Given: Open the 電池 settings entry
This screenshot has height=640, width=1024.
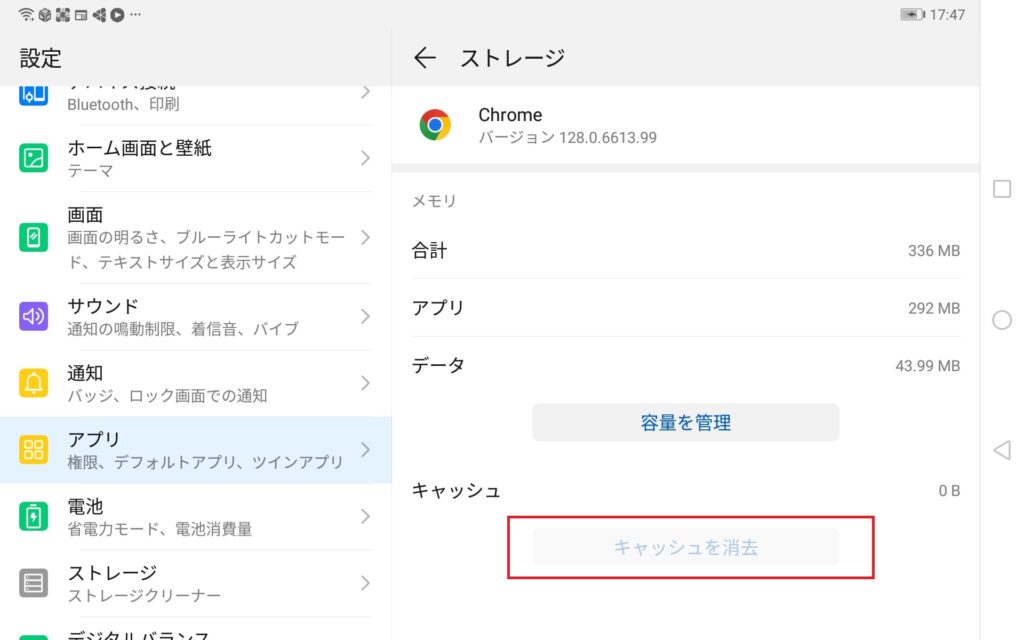Looking at the screenshot, I should coord(196,517).
